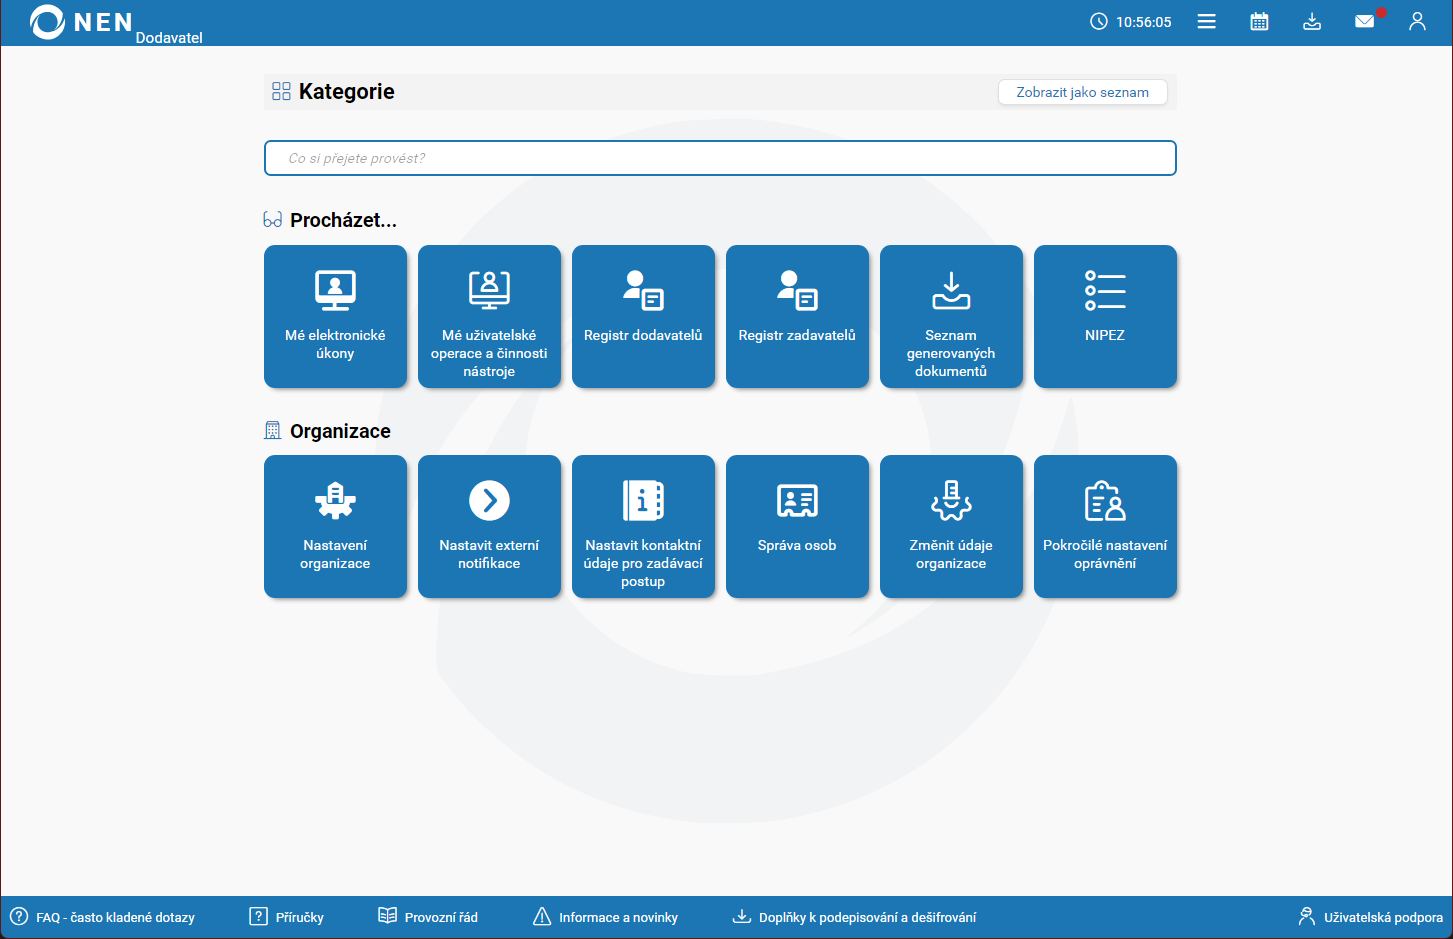Open messages envelope with red notification
Screen dimensions: 1453x939
[x=1365, y=21]
